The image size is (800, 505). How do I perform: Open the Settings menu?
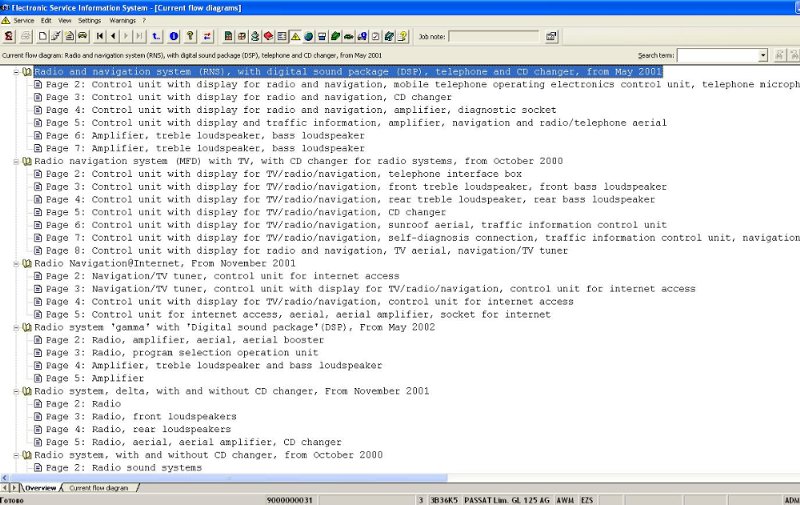(89, 20)
